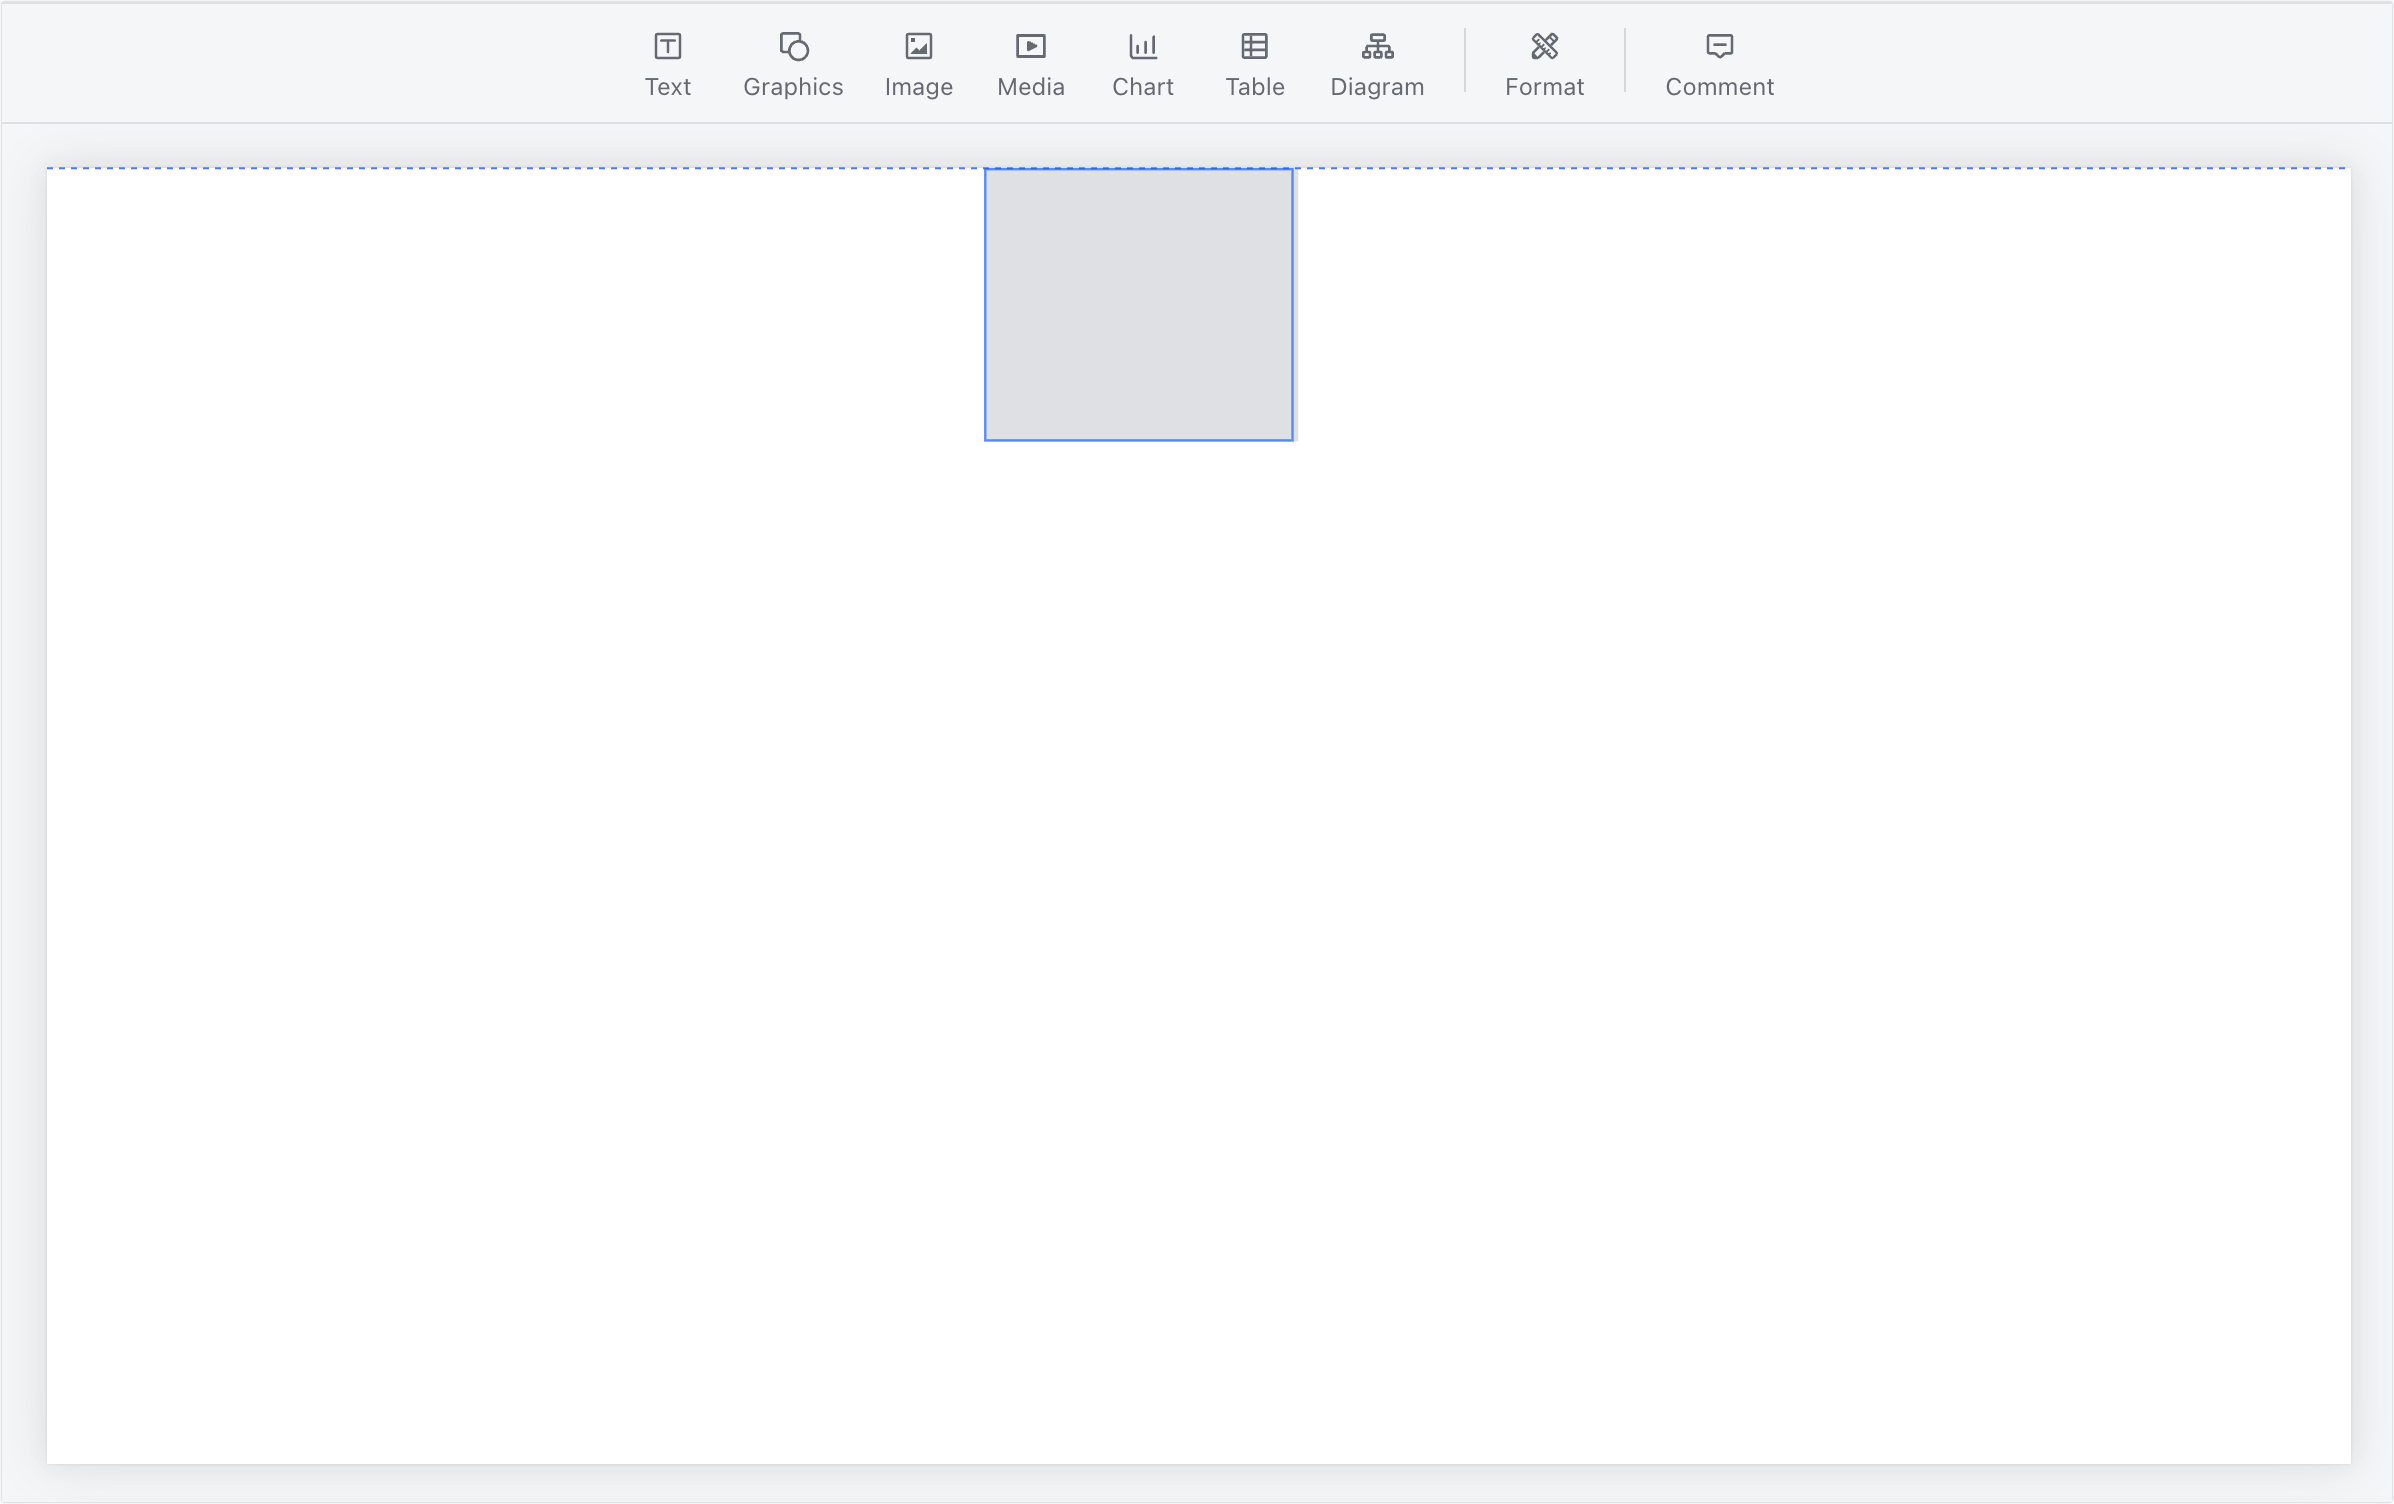This screenshot has height=1504, width=2394.
Task: Insert an Image using the toolbar icon
Action: (918, 46)
